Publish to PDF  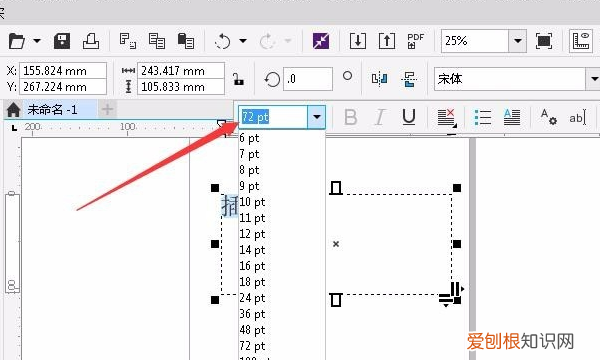[x=416, y=41]
